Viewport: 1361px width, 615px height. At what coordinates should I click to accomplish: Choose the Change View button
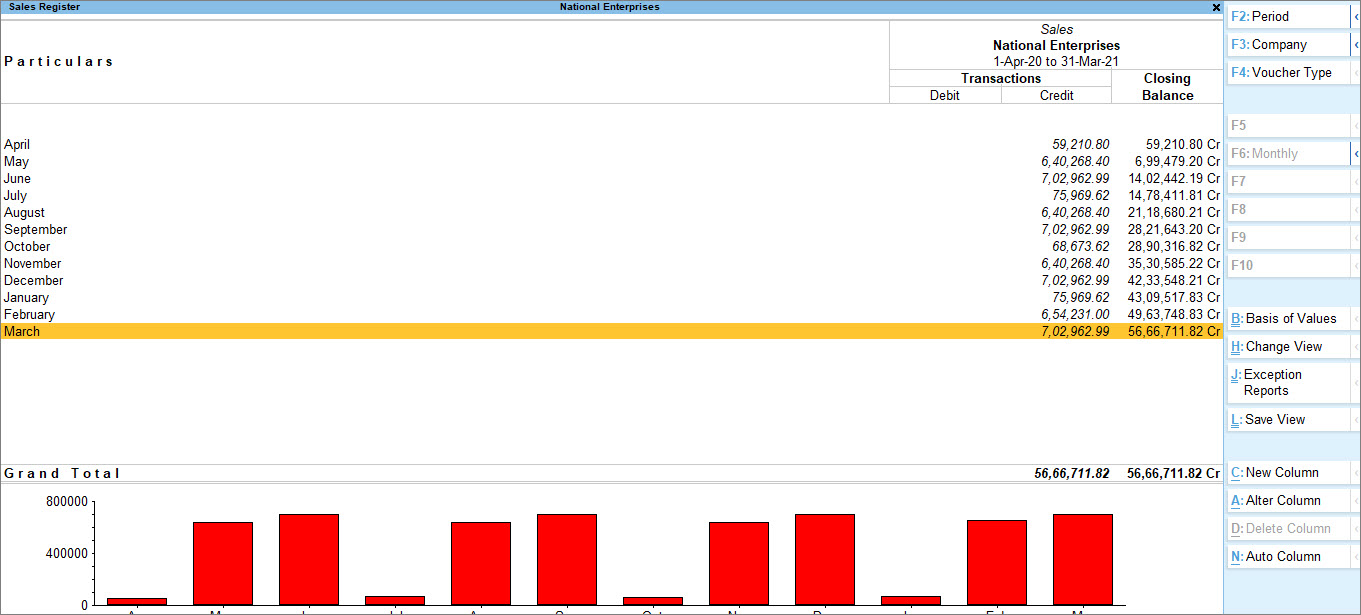1288,347
